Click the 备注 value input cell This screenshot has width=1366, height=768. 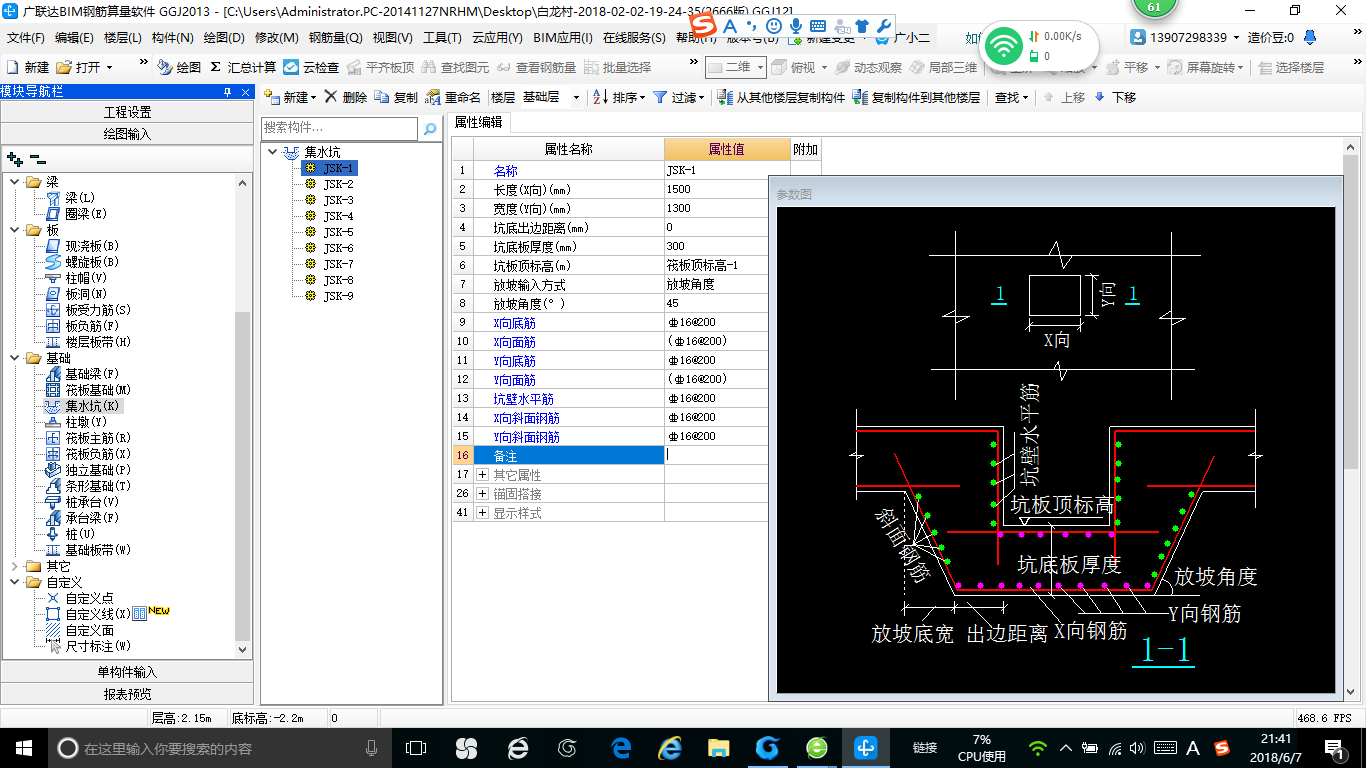tap(716, 455)
